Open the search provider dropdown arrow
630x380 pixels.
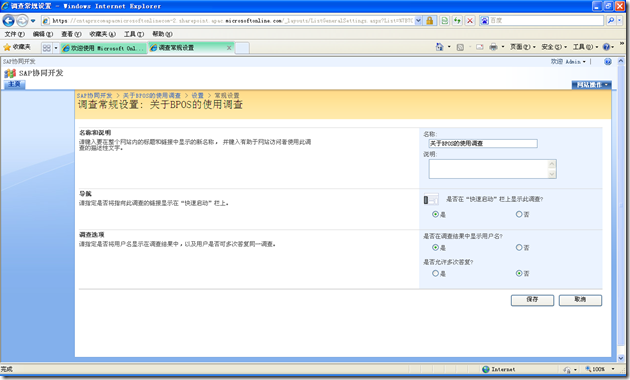point(620,20)
